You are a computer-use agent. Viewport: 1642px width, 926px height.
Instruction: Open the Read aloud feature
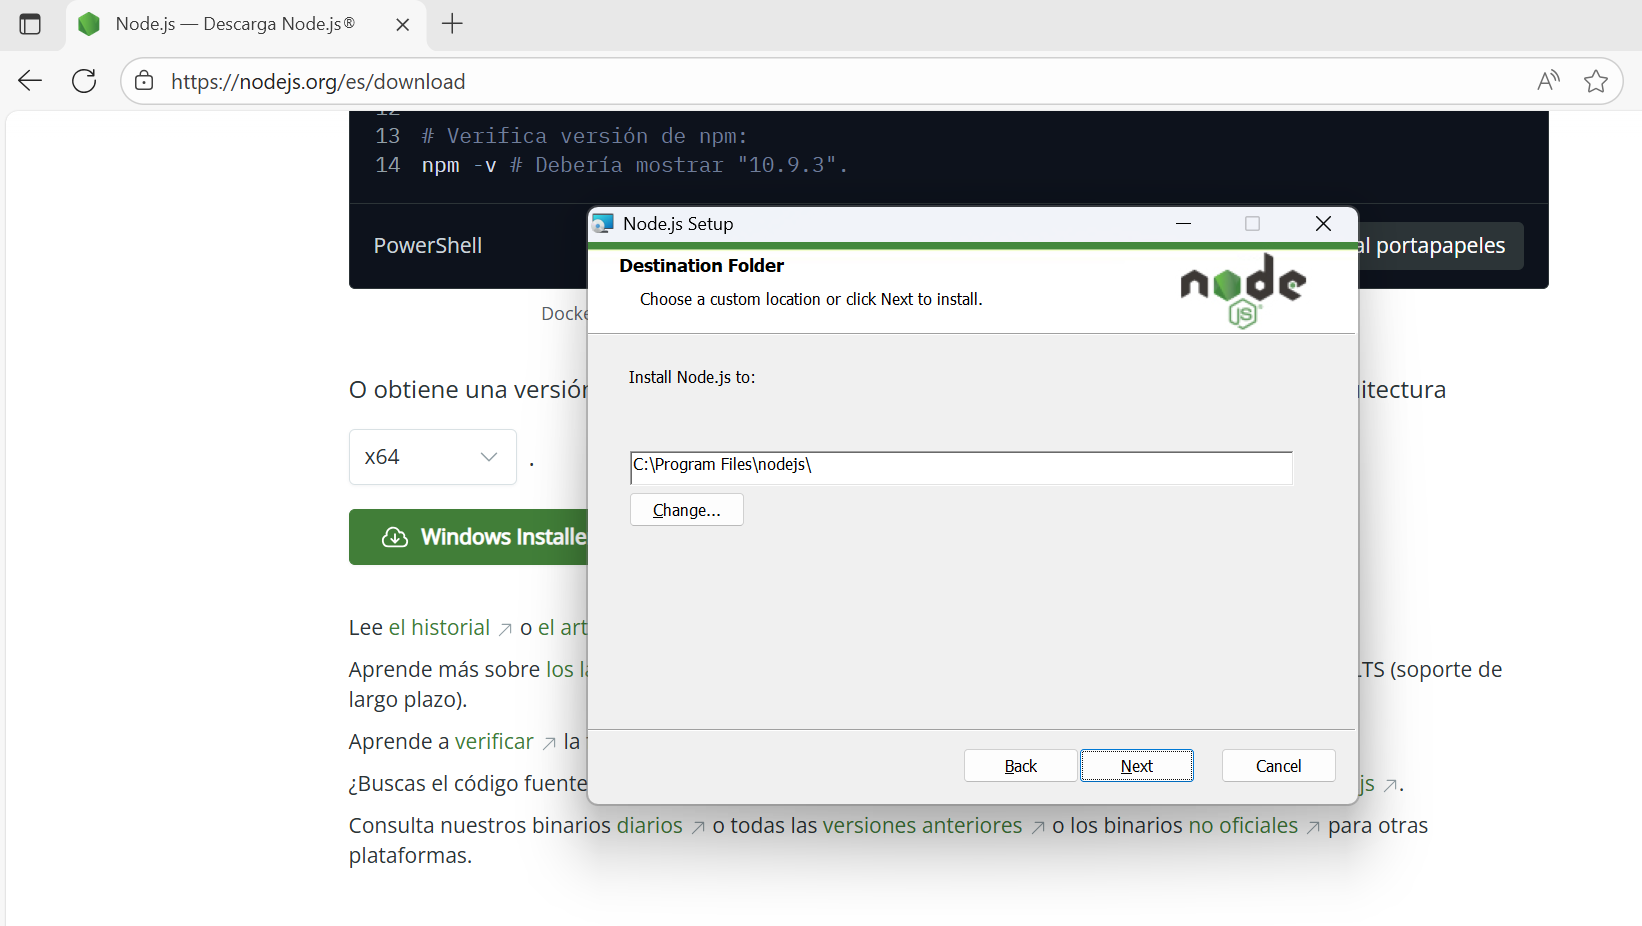pyautogui.click(x=1547, y=81)
